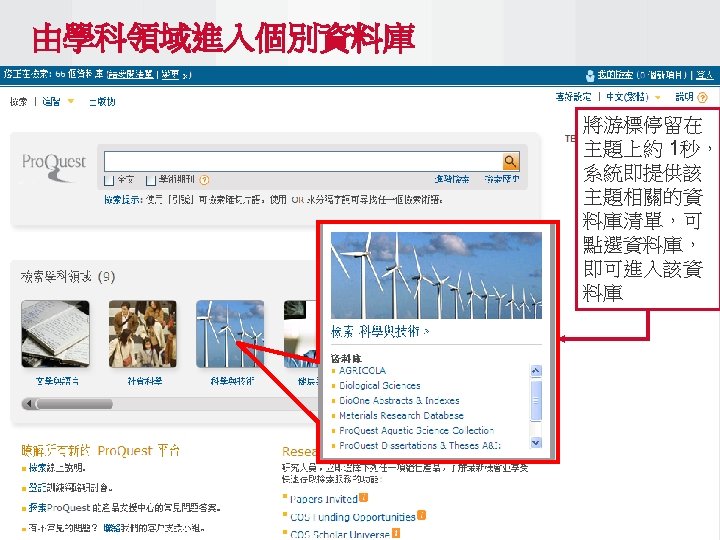Click the databases list link in blue bar
Viewport: 720px width, 540px height.
[130, 74]
